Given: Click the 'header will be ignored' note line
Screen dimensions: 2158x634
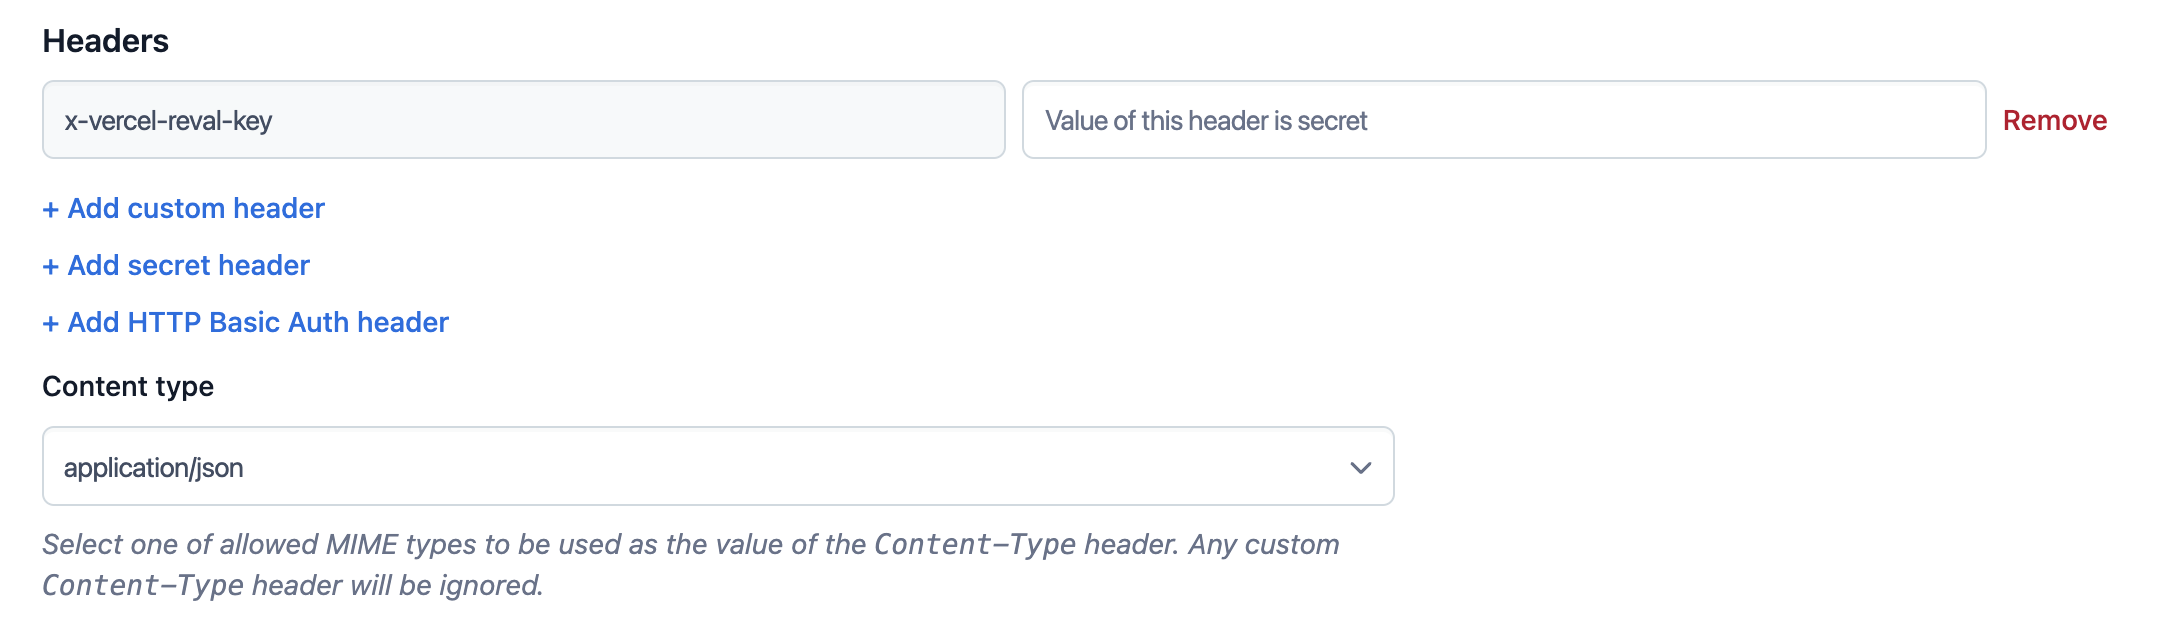Looking at the screenshot, I should (x=293, y=585).
